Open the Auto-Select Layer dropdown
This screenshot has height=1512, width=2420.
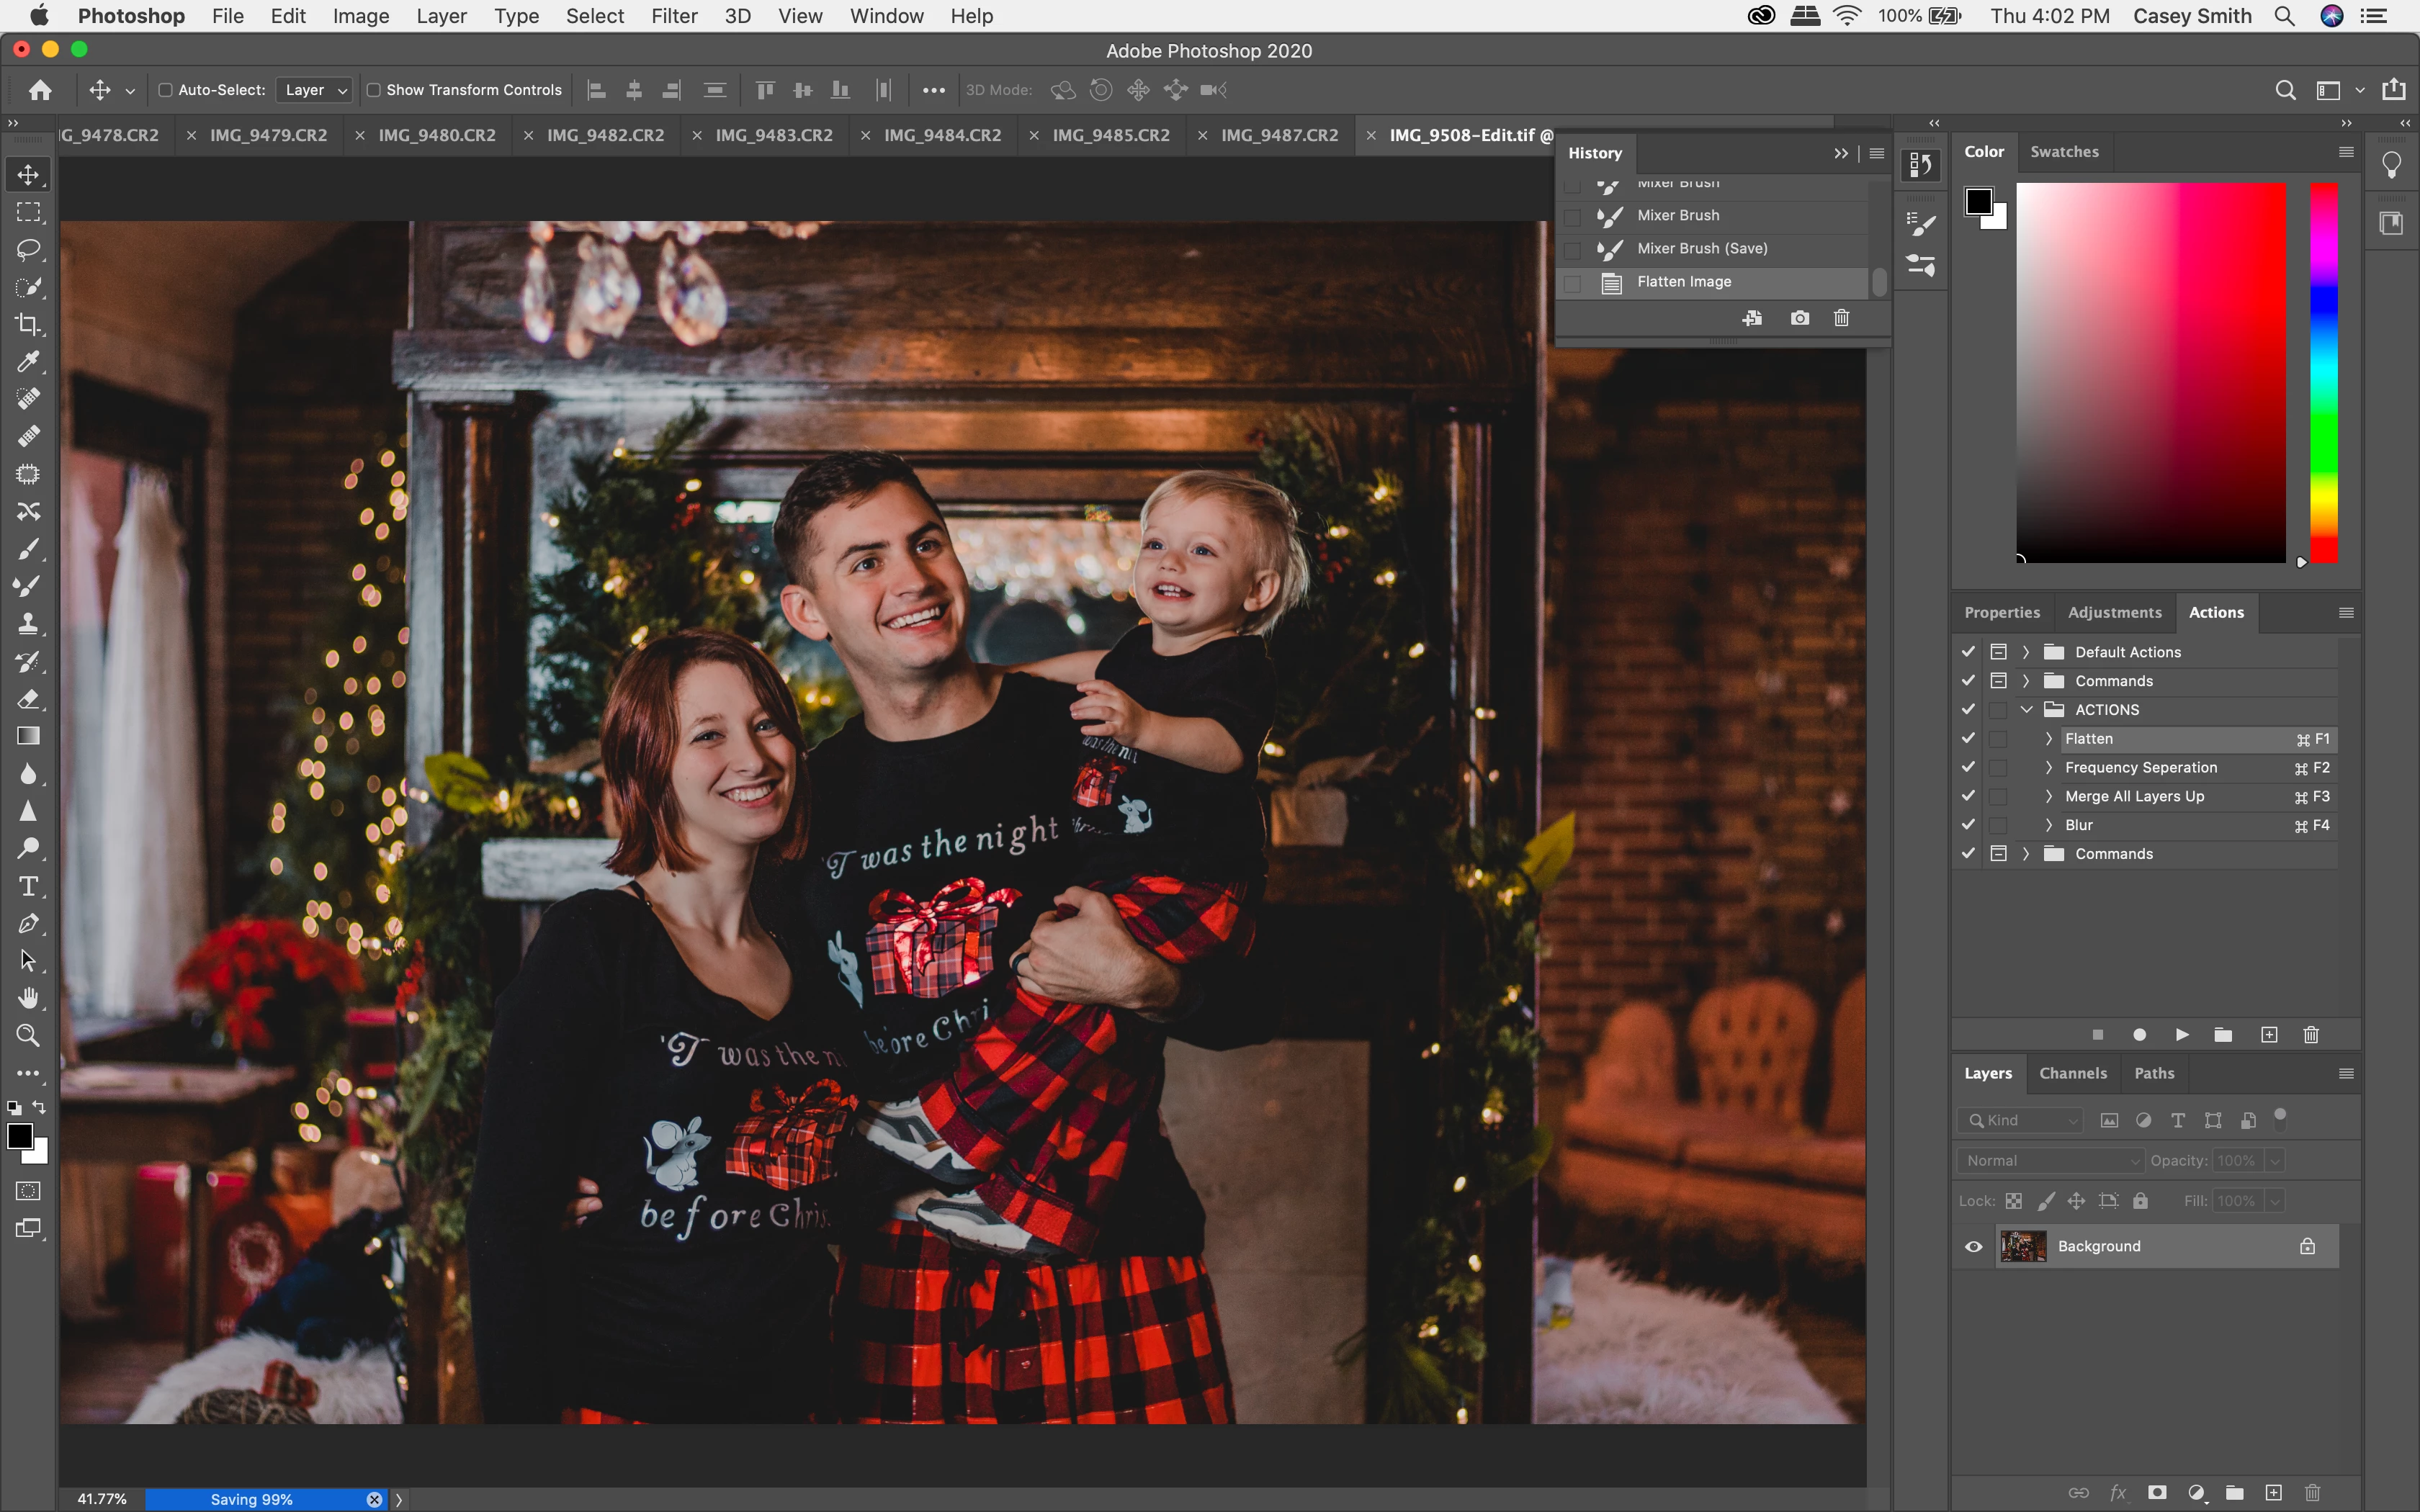(315, 90)
